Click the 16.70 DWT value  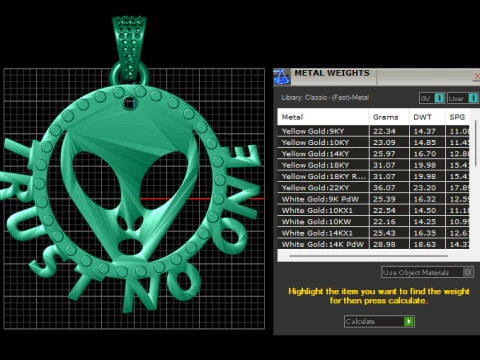pos(425,154)
